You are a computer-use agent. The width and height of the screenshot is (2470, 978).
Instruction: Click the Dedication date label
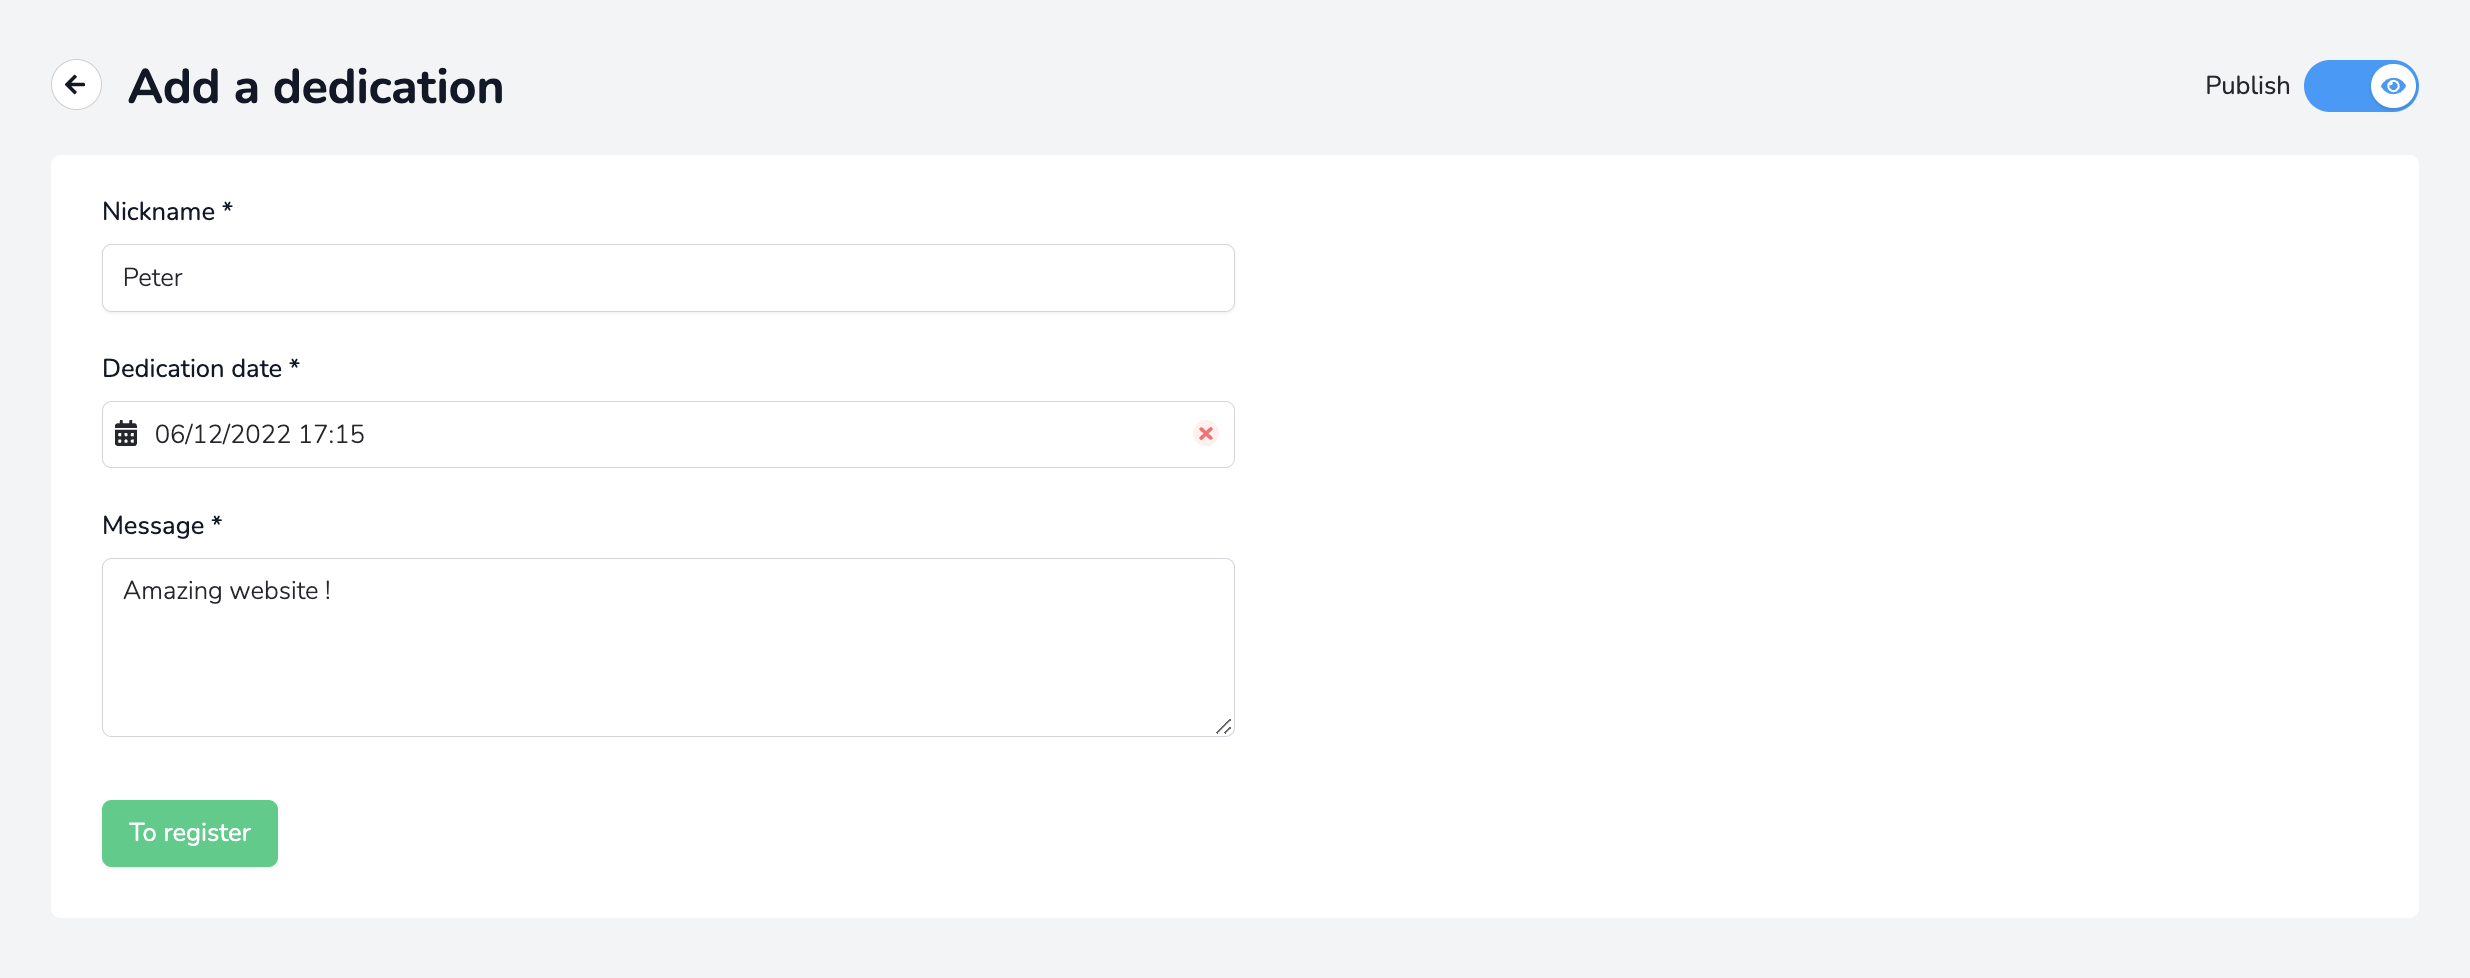click(192, 369)
